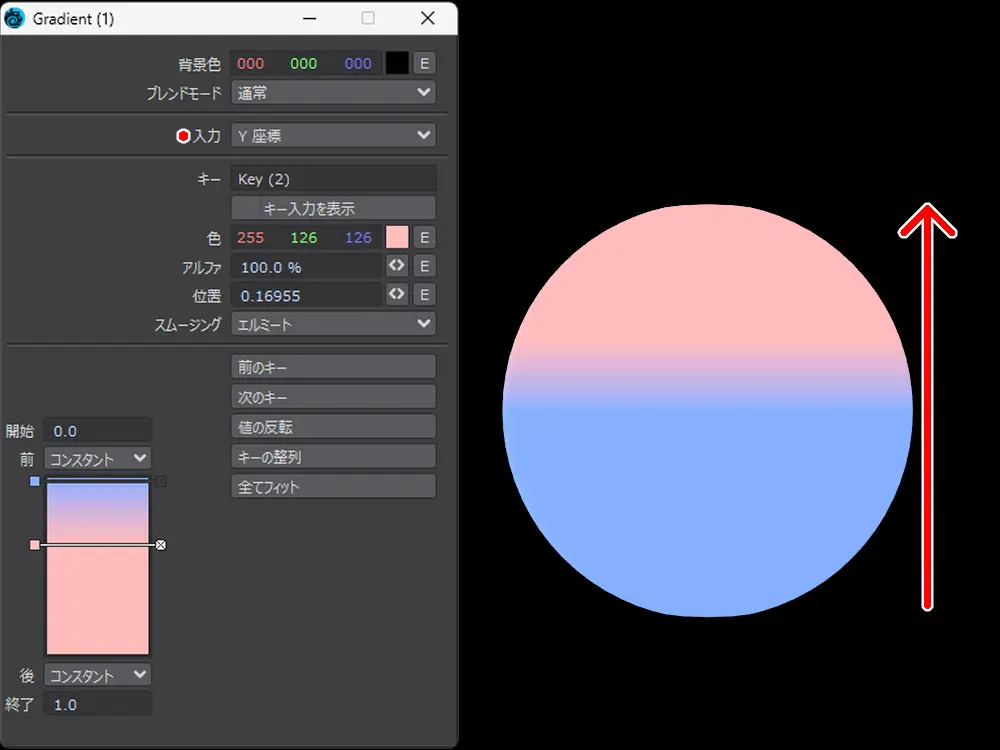The height and width of the screenshot is (750, 1000).
Task: Open the ブレンドモード dropdown
Action: (333, 93)
